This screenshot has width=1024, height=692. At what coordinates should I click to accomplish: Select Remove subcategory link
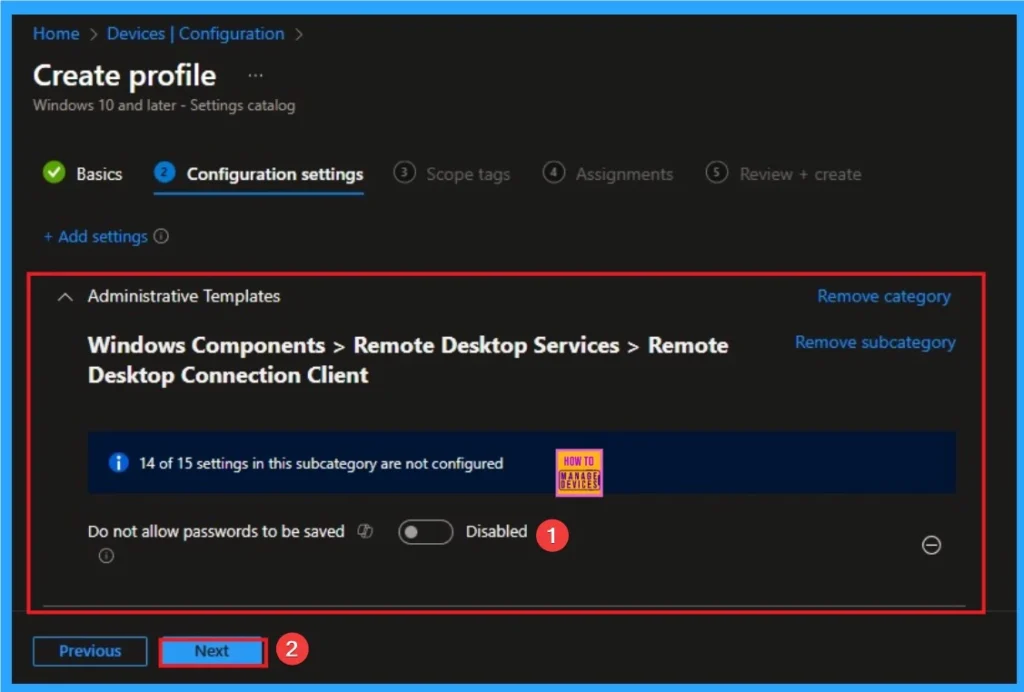tap(874, 342)
